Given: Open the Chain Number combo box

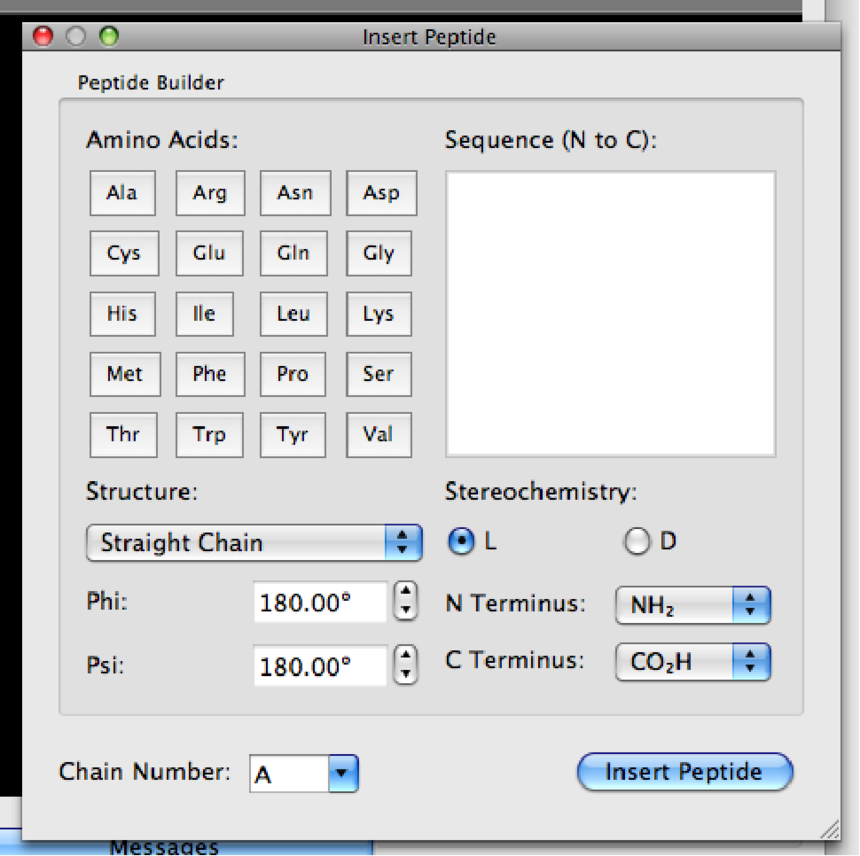Looking at the screenshot, I should (341, 773).
